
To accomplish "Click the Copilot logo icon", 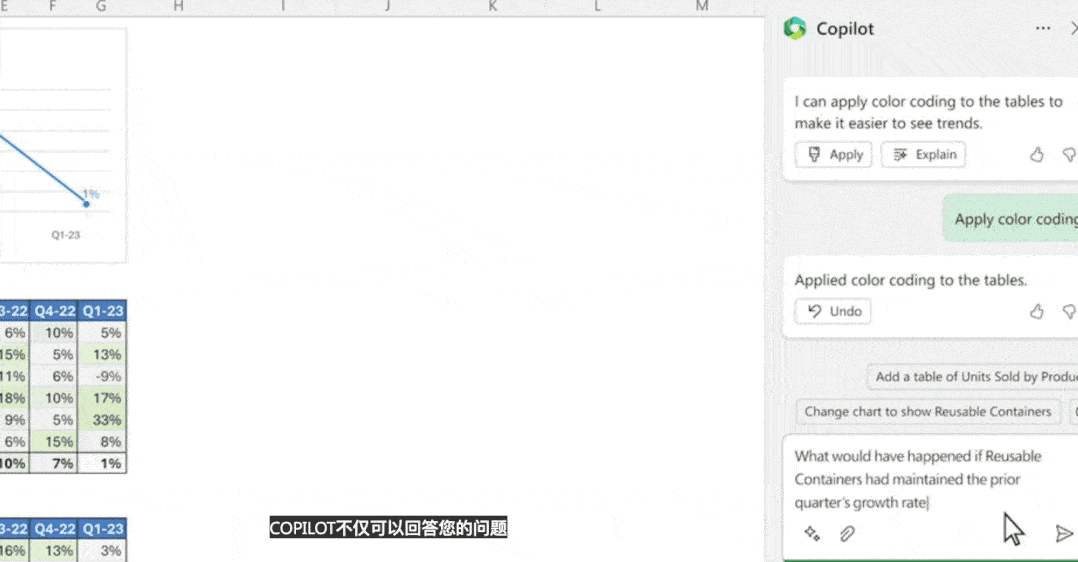I will point(795,29).
